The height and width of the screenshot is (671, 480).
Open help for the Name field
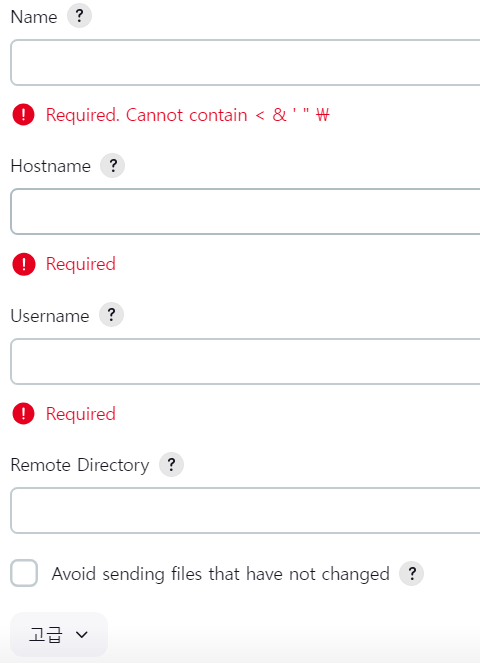(x=79, y=16)
